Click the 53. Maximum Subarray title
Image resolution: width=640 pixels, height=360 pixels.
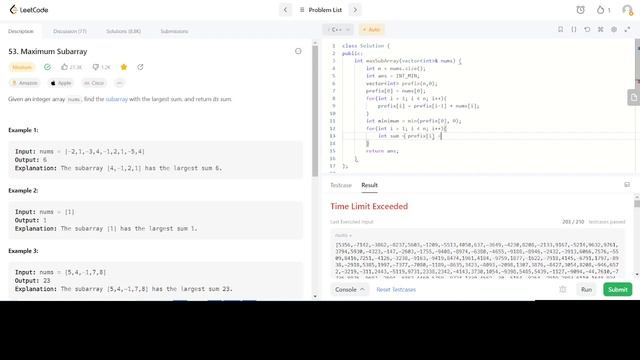48,51
